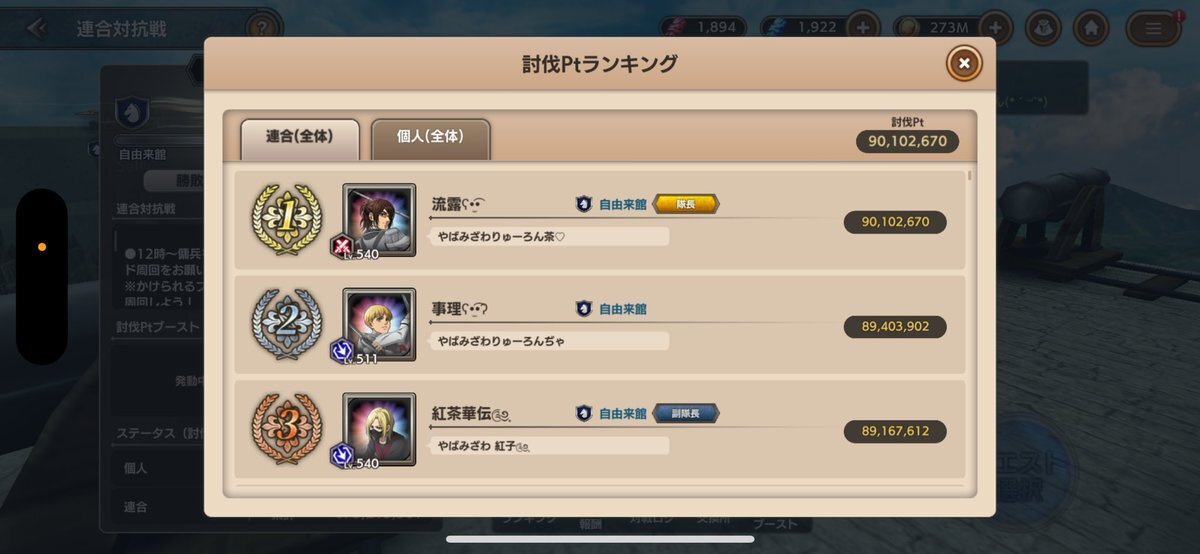Open the 個人(全体) ranking tab
Viewport: 1200px width, 554px height.
click(430, 137)
